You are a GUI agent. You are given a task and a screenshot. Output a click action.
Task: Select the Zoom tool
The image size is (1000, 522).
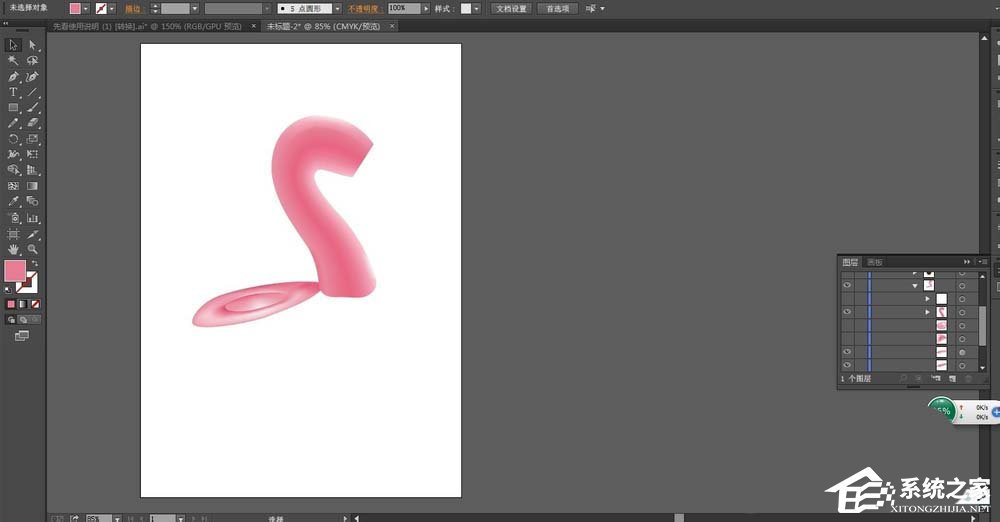click(x=32, y=248)
